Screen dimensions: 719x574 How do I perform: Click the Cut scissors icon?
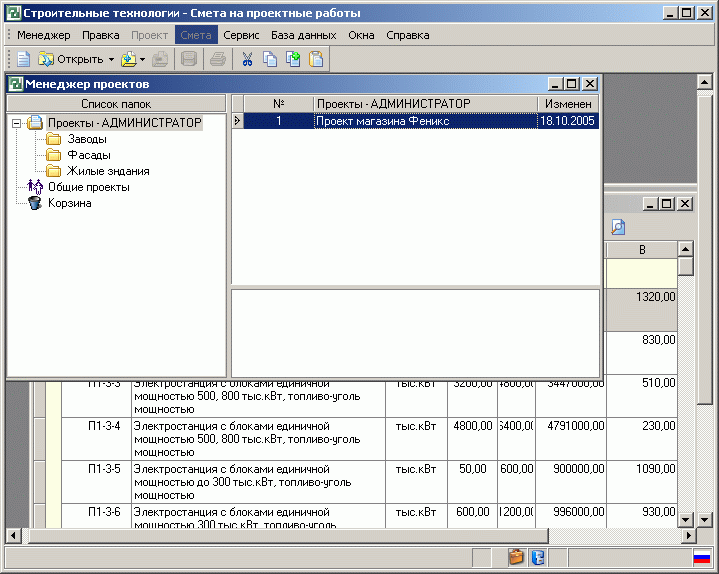[x=247, y=59]
